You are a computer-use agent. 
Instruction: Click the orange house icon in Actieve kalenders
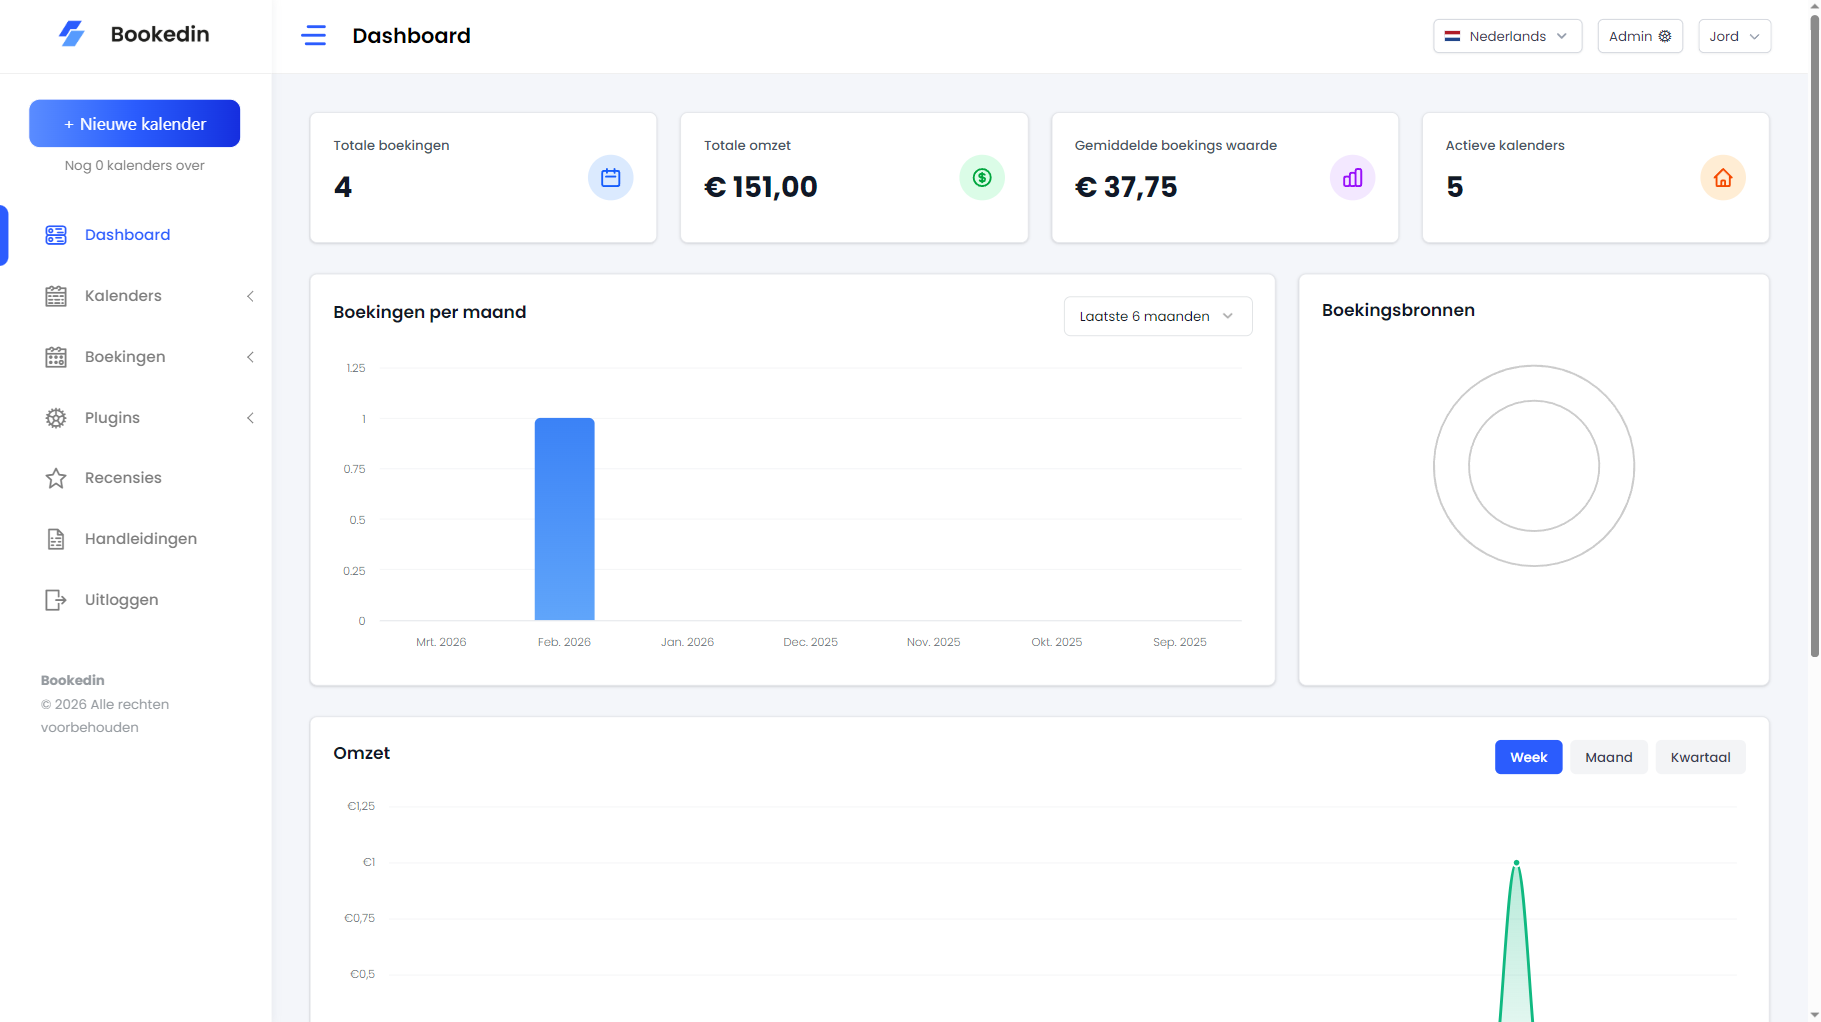coord(1722,178)
